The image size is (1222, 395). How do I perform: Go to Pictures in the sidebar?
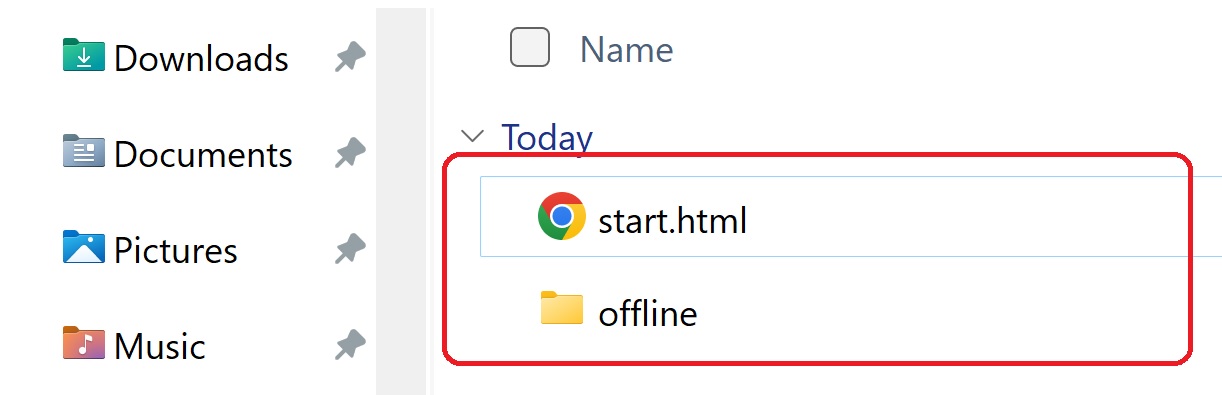(176, 250)
